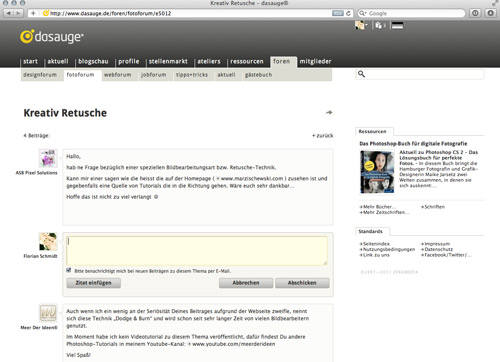Reload the page with the refresh icon
Image resolution: width=500 pixels, height=362 pixels.
tap(348, 13)
